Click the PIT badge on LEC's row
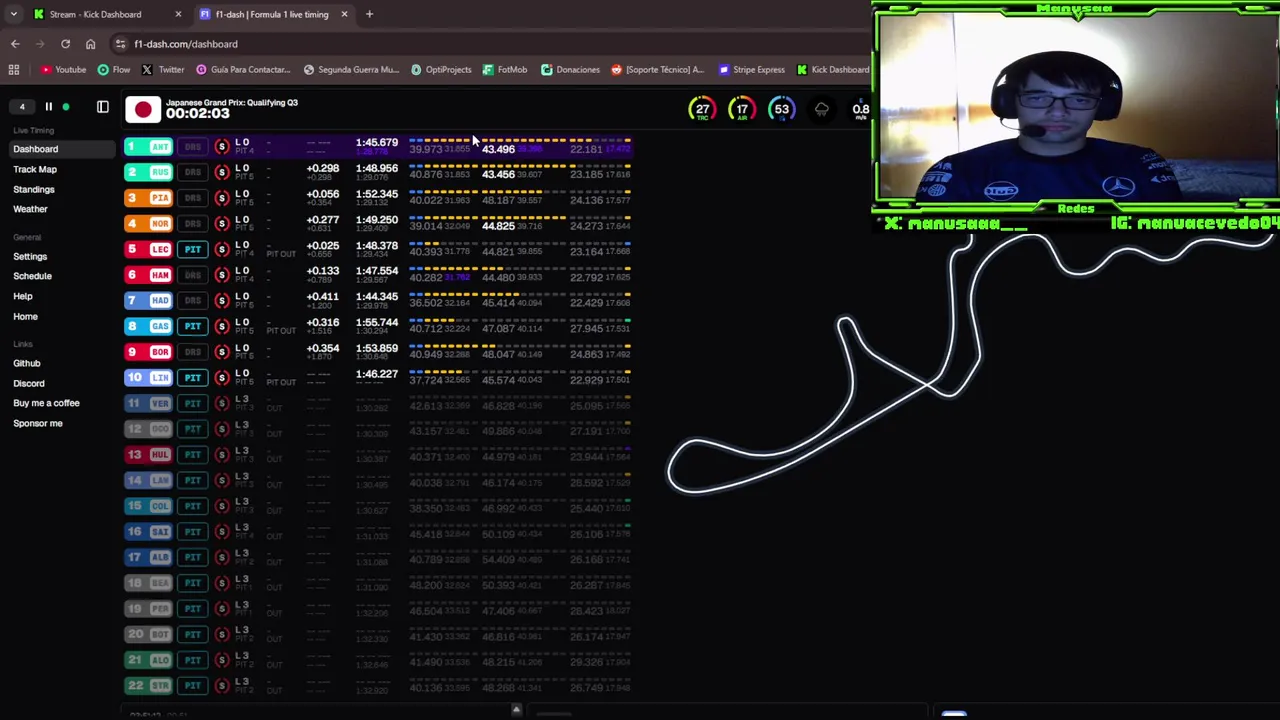Image resolution: width=1280 pixels, height=720 pixels. click(x=193, y=249)
